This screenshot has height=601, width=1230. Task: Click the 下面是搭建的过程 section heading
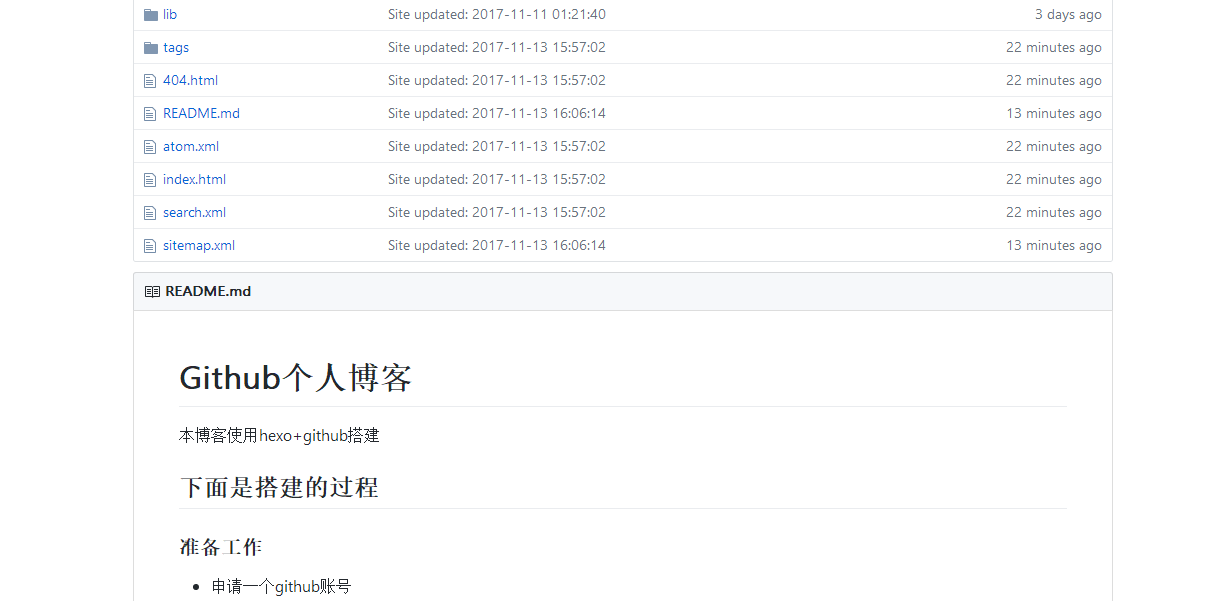pos(279,488)
